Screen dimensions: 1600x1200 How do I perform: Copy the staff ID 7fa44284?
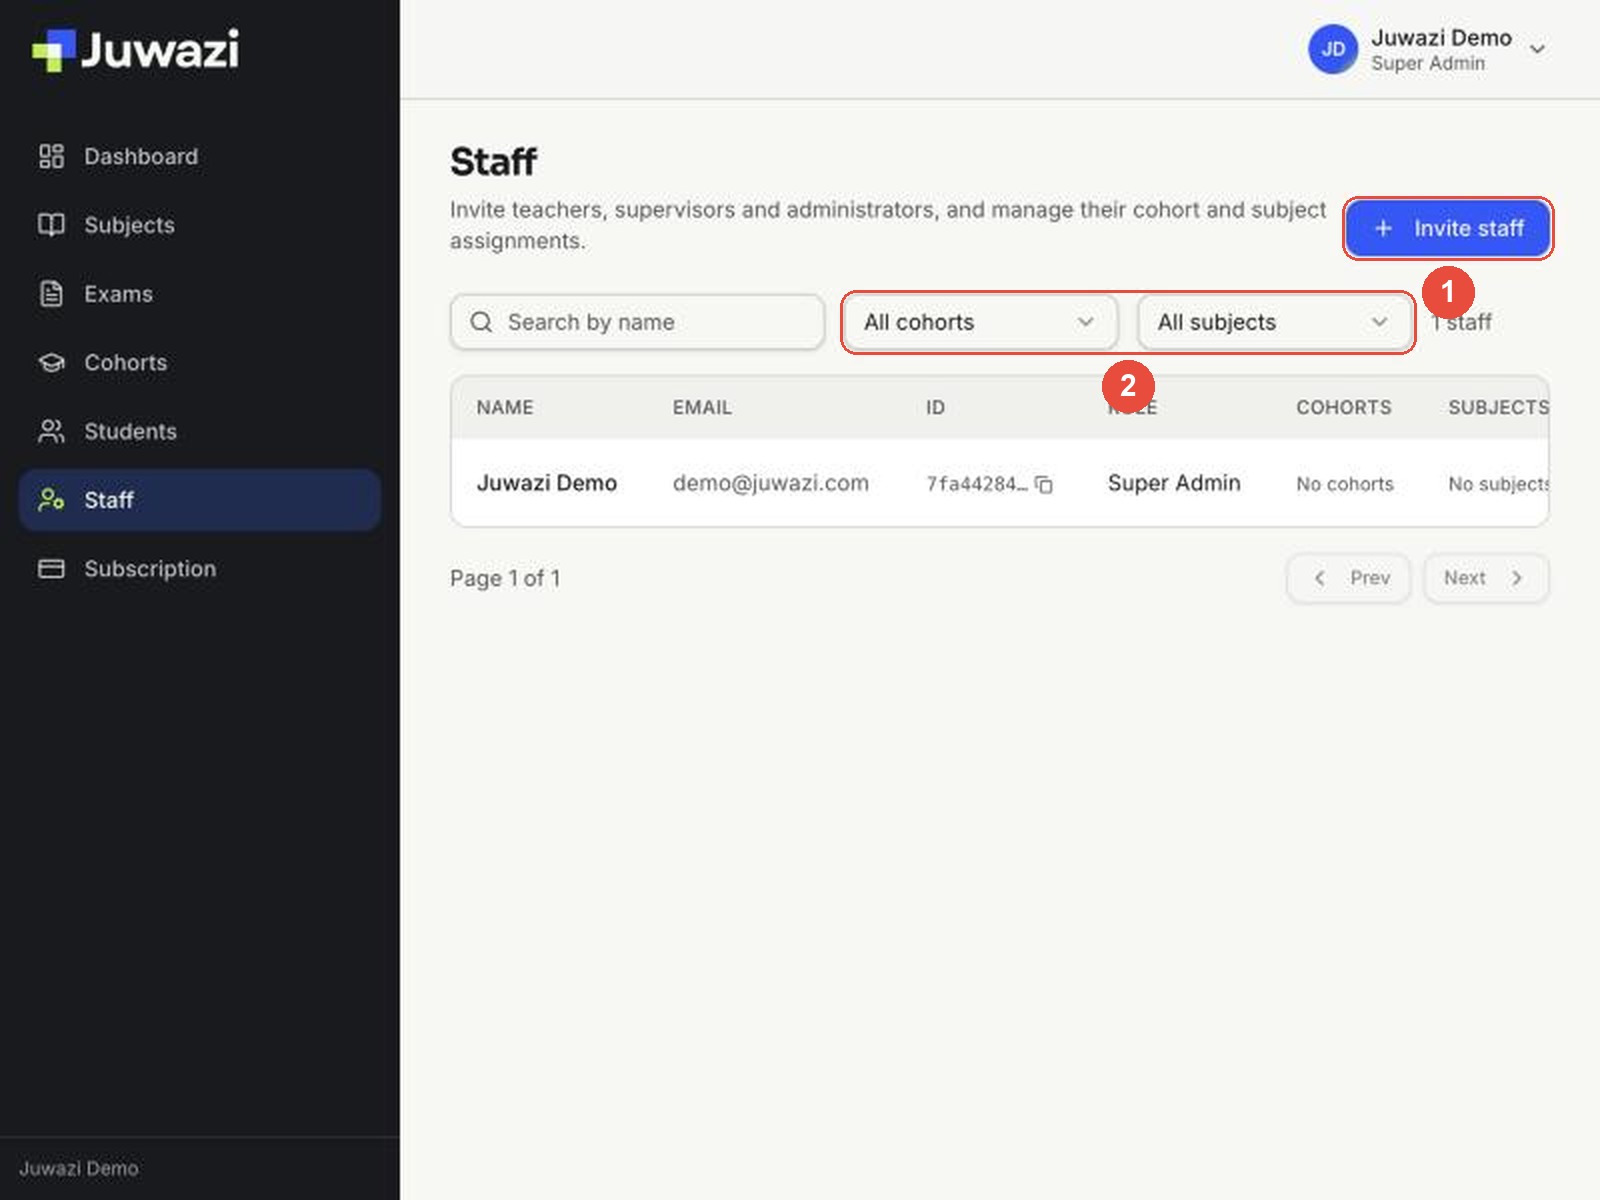(x=1044, y=485)
